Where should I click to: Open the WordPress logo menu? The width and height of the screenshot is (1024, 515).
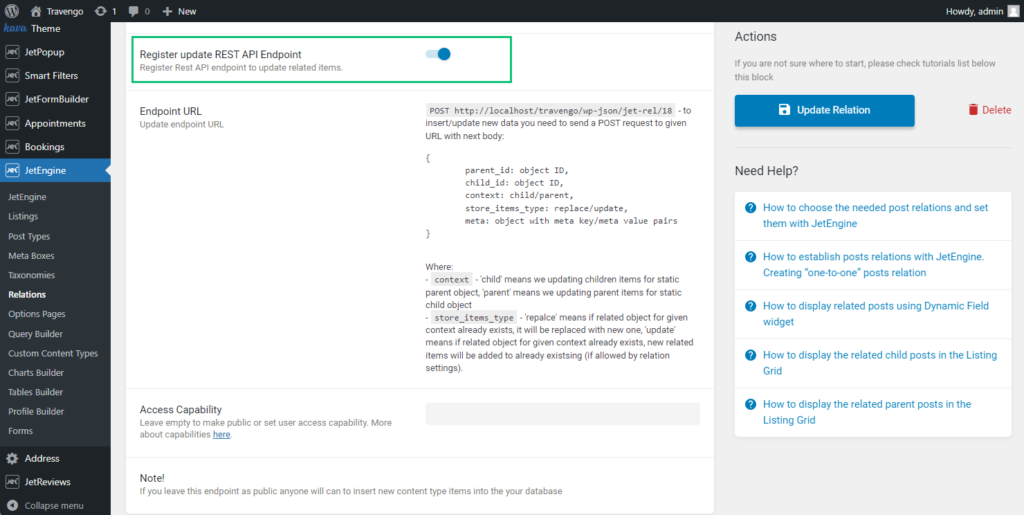12,11
